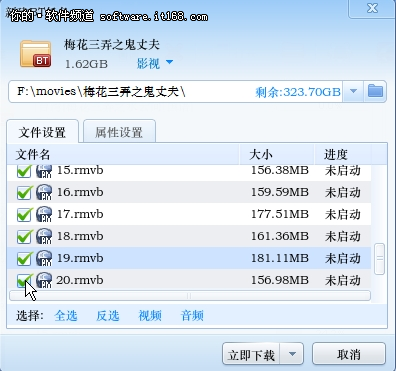Switch to the 属性设置 tab
The width and height of the screenshot is (396, 371).
point(119,132)
